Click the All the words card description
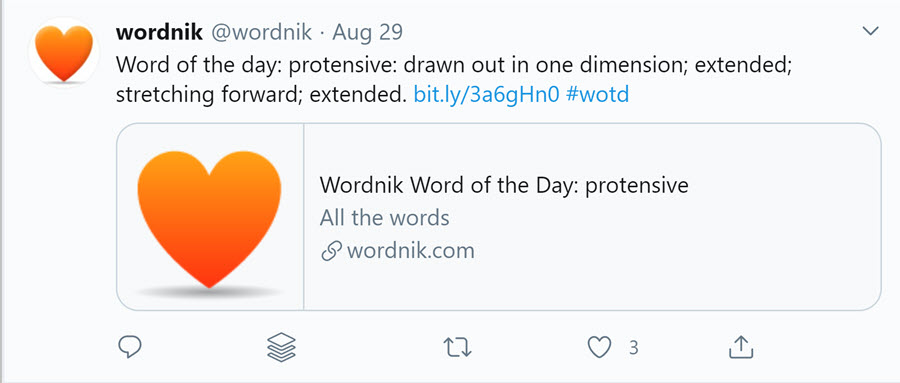900x383 pixels. pos(385,218)
